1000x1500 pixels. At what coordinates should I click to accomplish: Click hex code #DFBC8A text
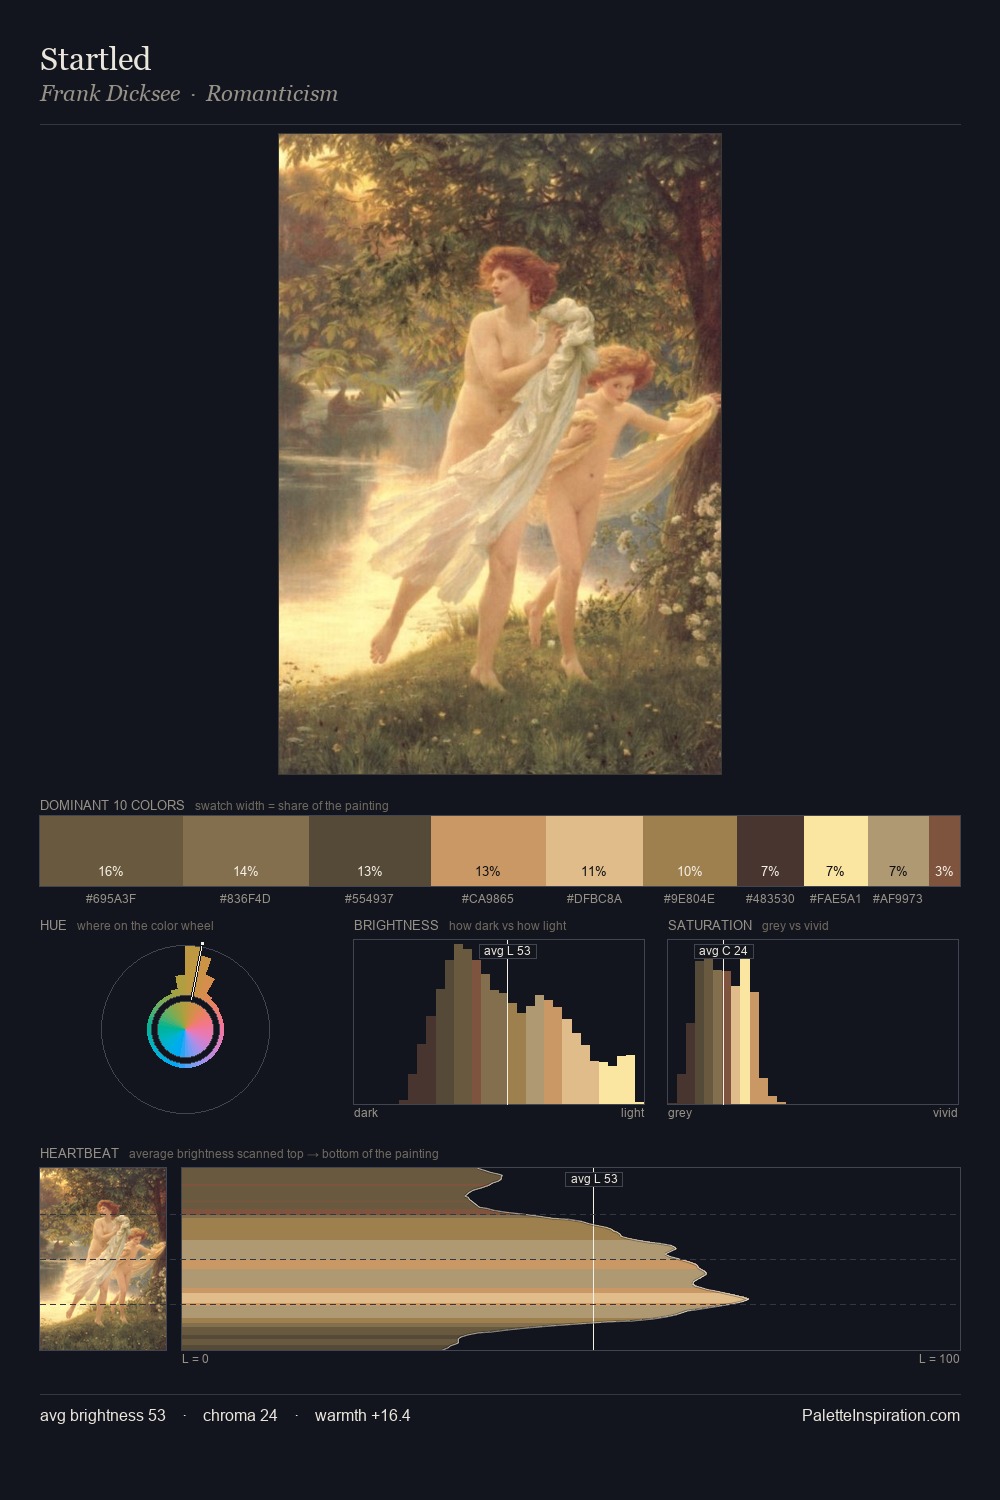click(x=594, y=898)
